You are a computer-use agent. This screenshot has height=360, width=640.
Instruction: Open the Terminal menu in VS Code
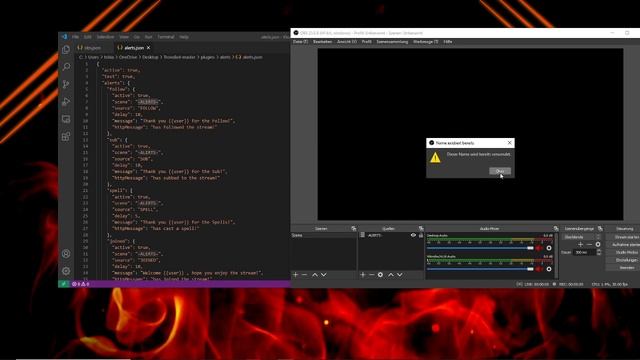coord(166,37)
